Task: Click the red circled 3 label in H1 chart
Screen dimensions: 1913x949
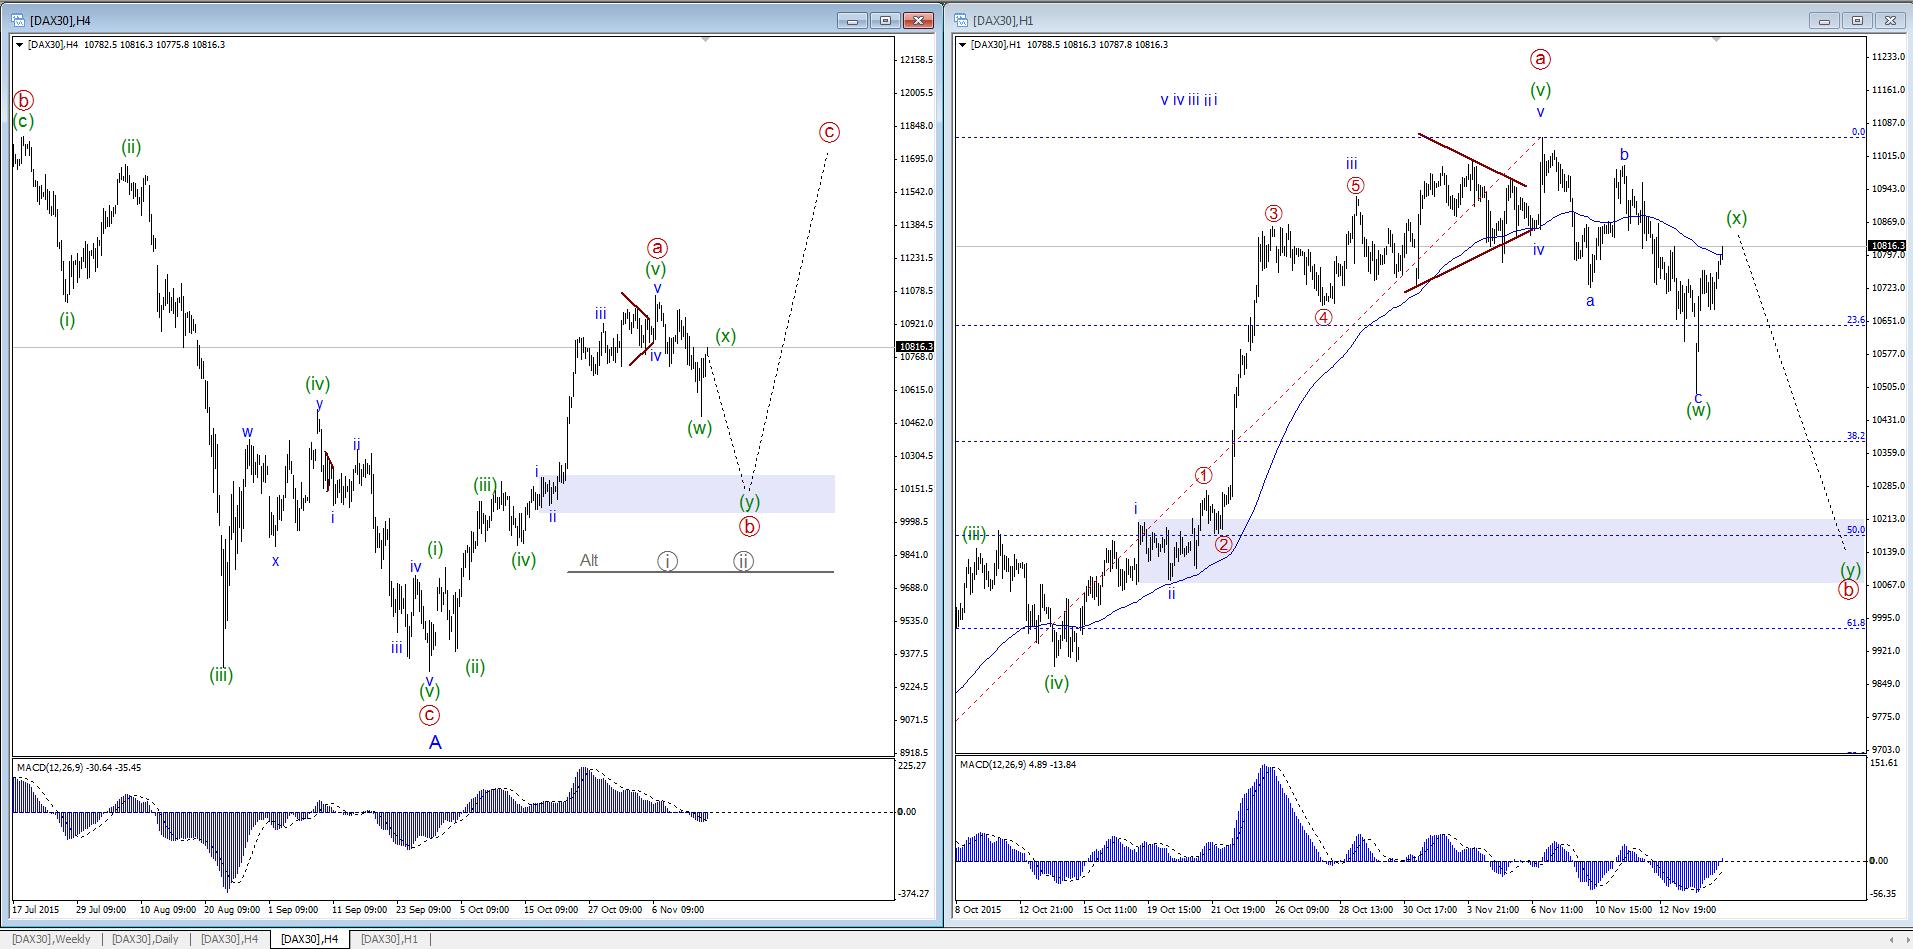Action: click(x=1273, y=213)
